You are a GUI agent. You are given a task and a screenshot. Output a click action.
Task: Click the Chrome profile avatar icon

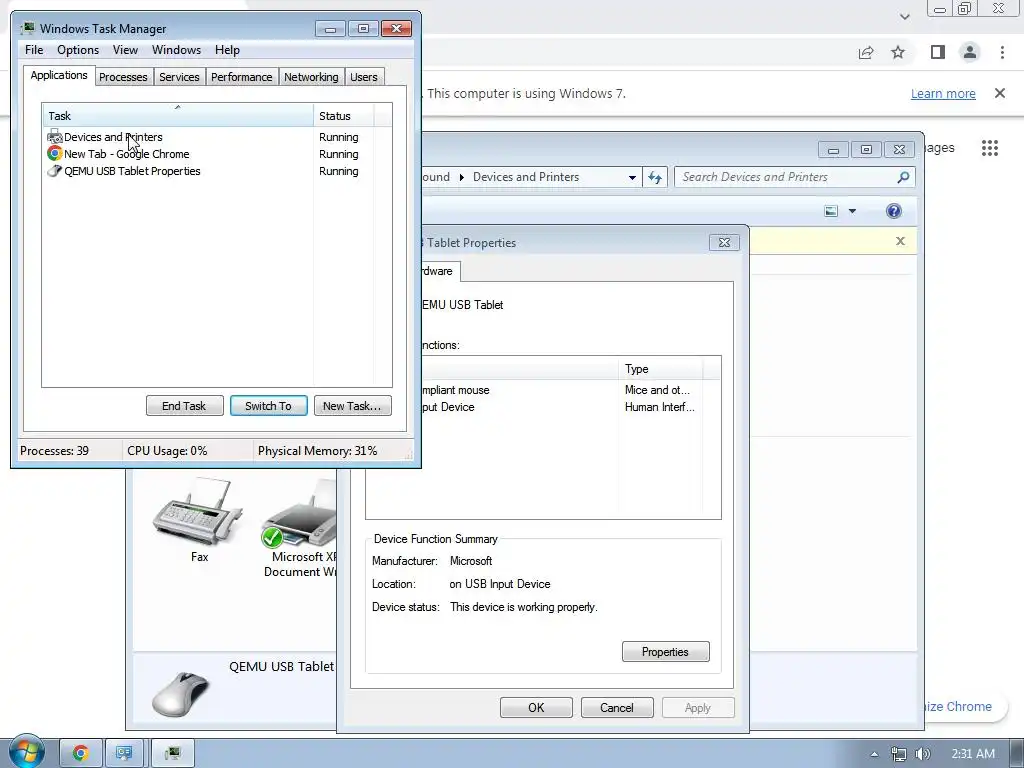point(970,53)
